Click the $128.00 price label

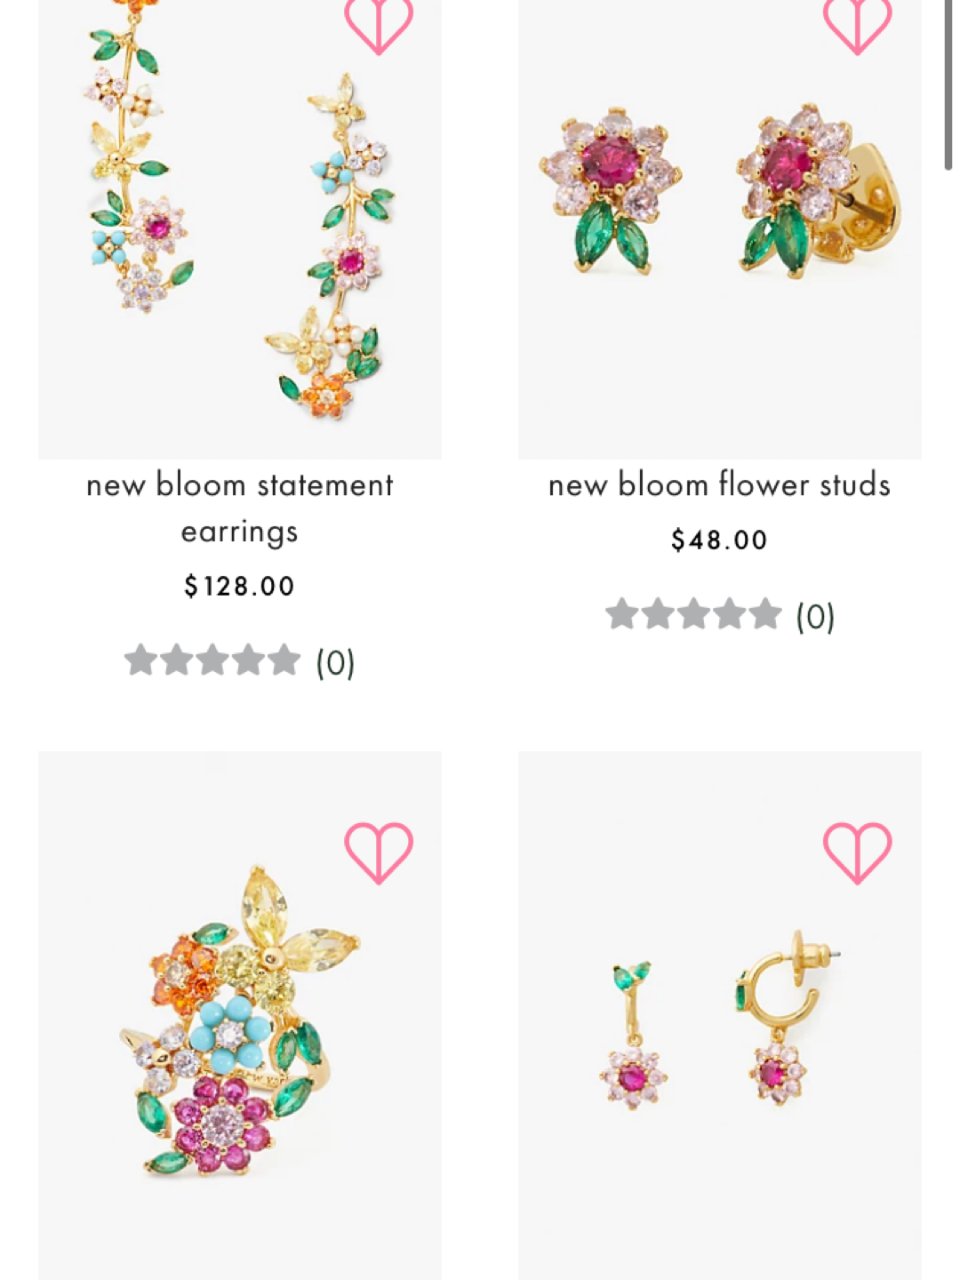coord(240,586)
